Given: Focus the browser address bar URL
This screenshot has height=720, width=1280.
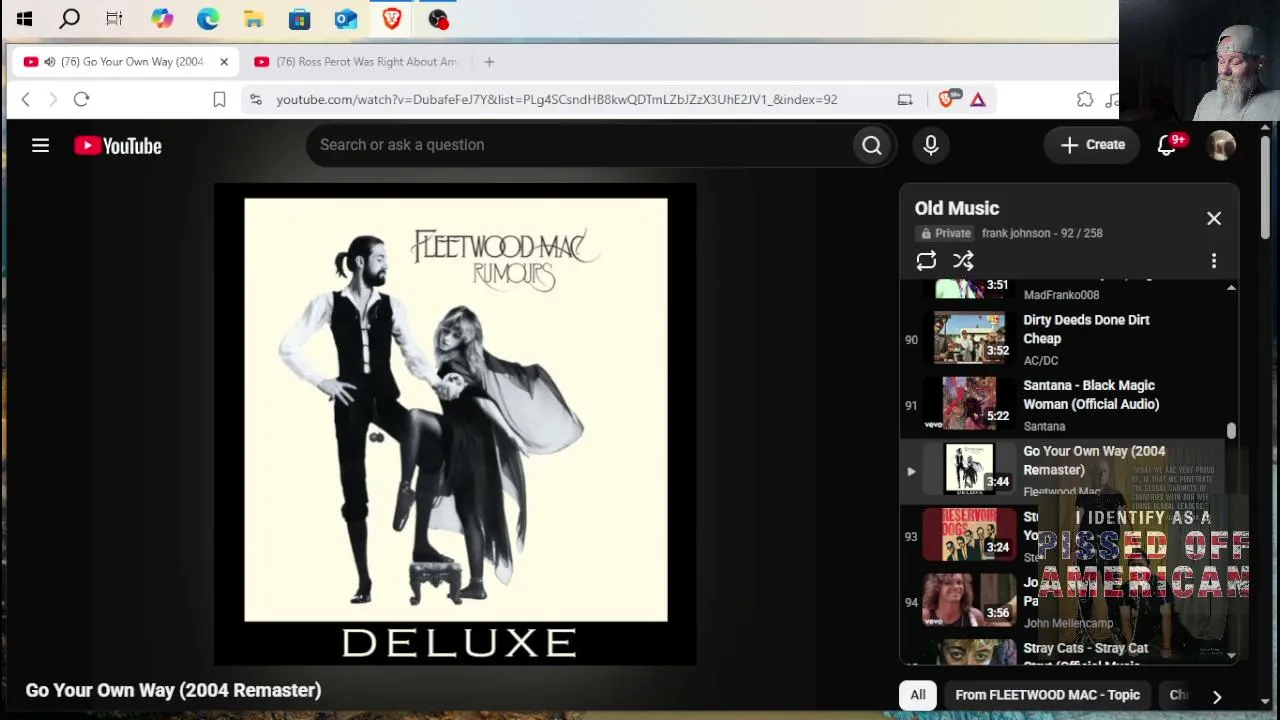Looking at the screenshot, I should (x=556, y=99).
